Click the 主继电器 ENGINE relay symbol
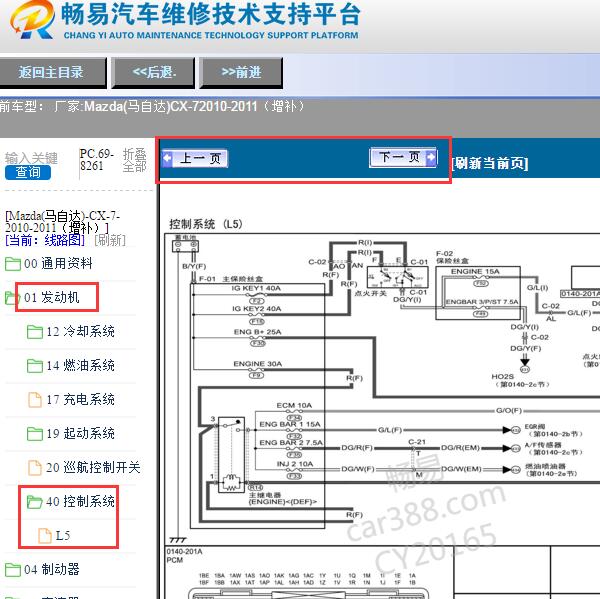This screenshot has width=600, height=599. point(232,455)
